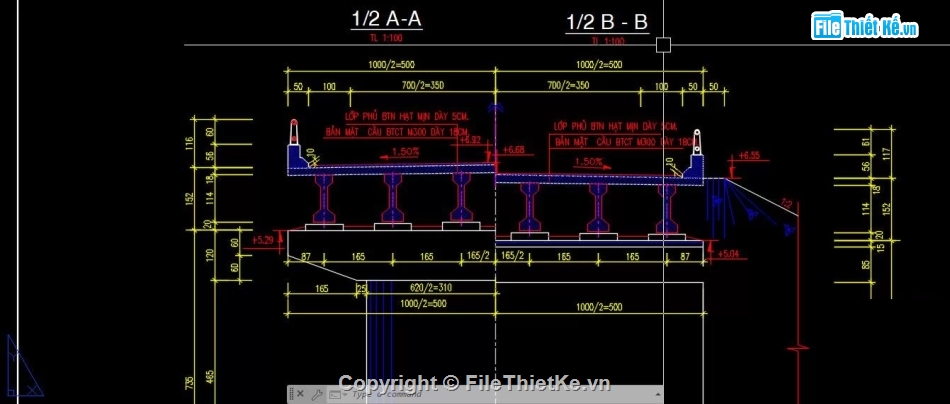Pick the 620/2=310 dimension text

pos(430,288)
